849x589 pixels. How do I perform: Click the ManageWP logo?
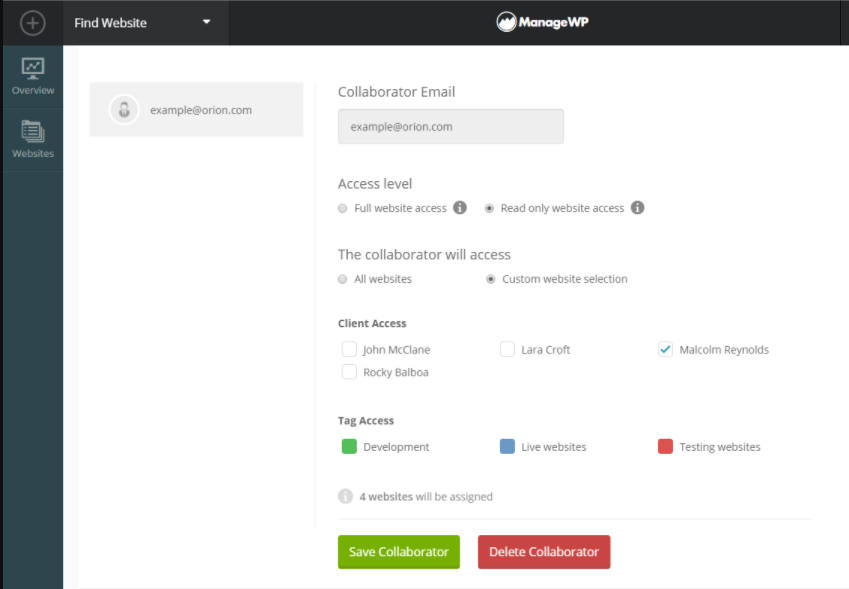pos(543,22)
